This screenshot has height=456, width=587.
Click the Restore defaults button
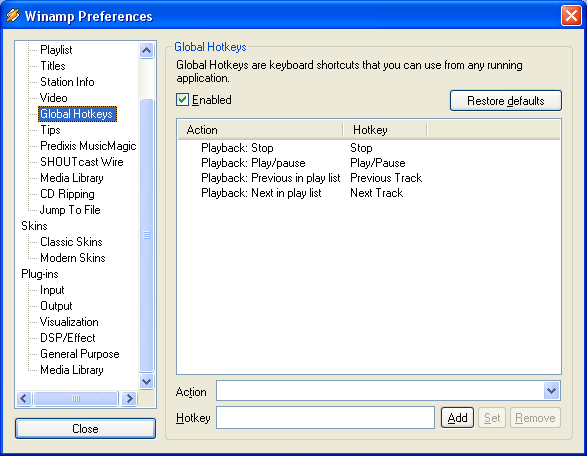pyautogui.click(x=506, y=101)
